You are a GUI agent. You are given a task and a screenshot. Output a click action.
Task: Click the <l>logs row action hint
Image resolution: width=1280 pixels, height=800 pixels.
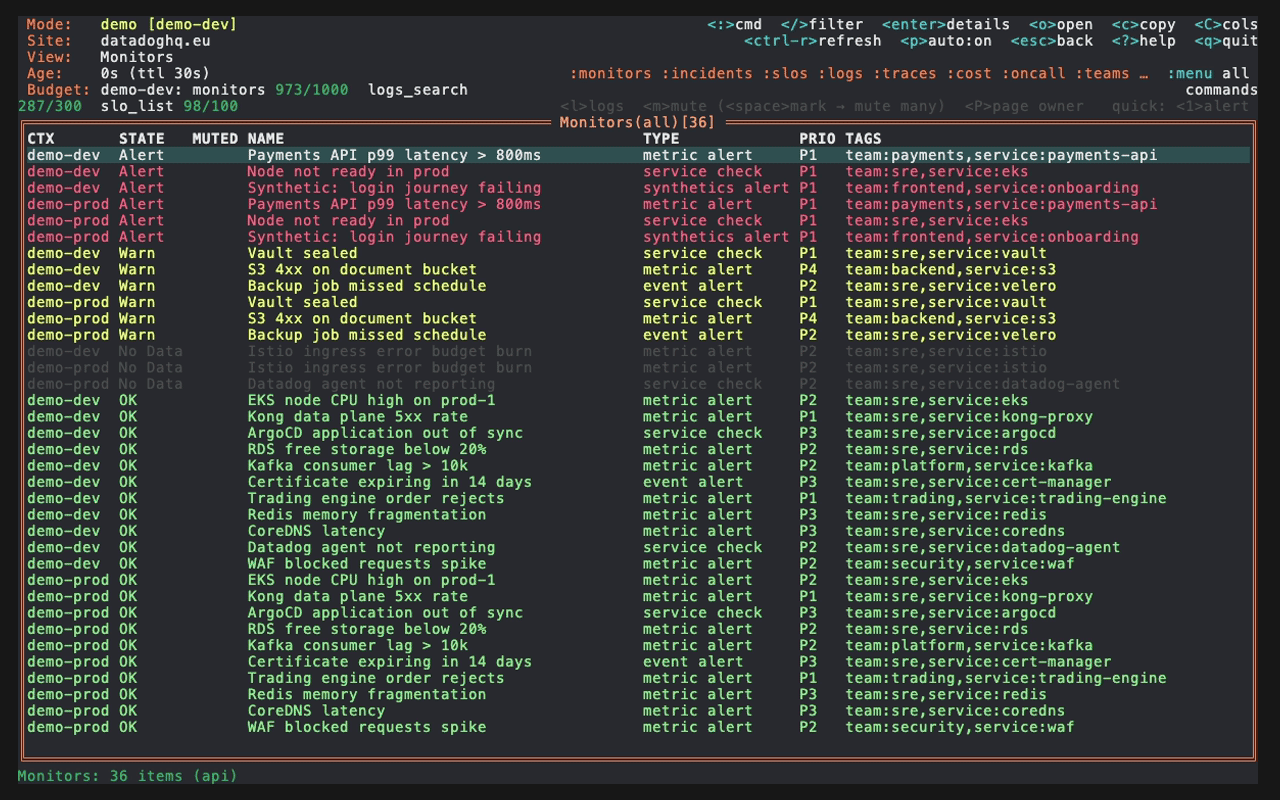point(592,106)
